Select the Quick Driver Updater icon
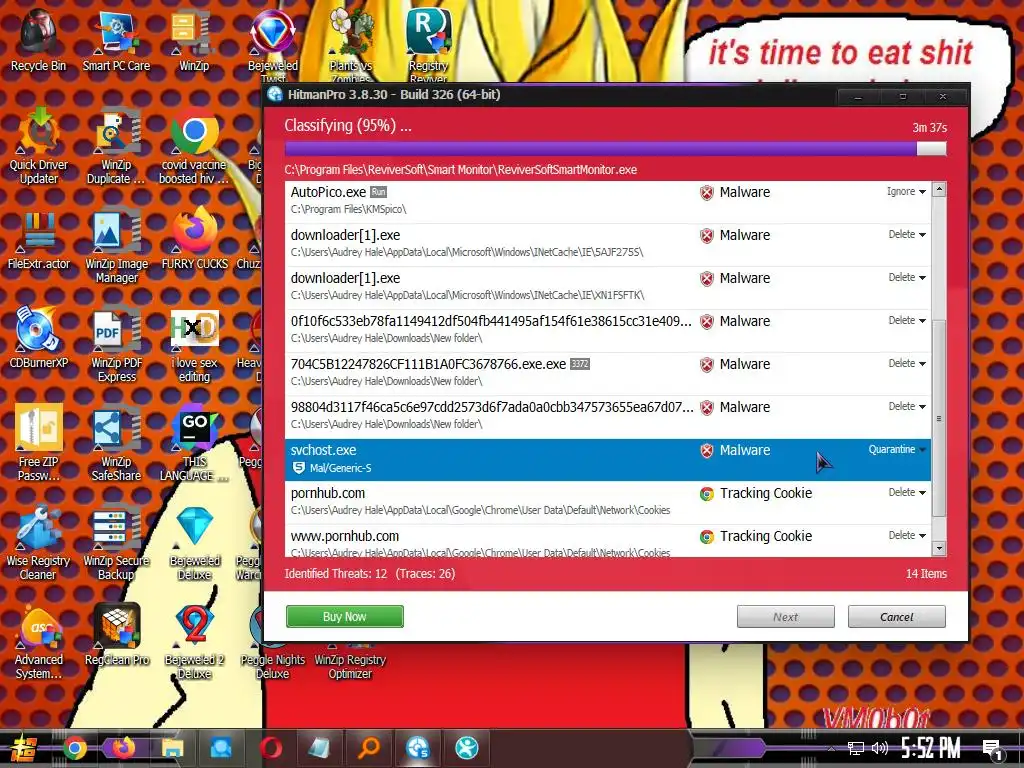 (38, 147)
